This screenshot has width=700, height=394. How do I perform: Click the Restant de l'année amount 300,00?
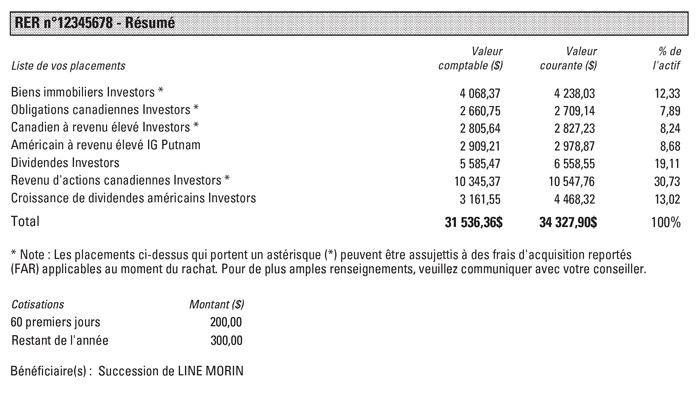coord(226,341)
